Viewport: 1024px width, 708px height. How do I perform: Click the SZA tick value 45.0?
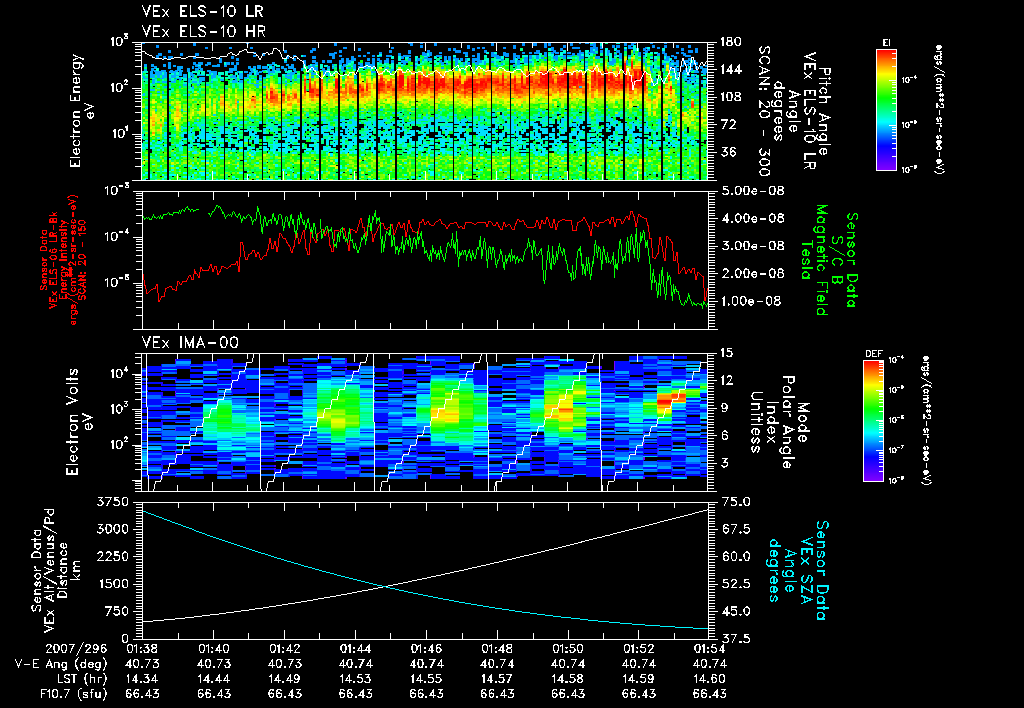pos(735,611)
